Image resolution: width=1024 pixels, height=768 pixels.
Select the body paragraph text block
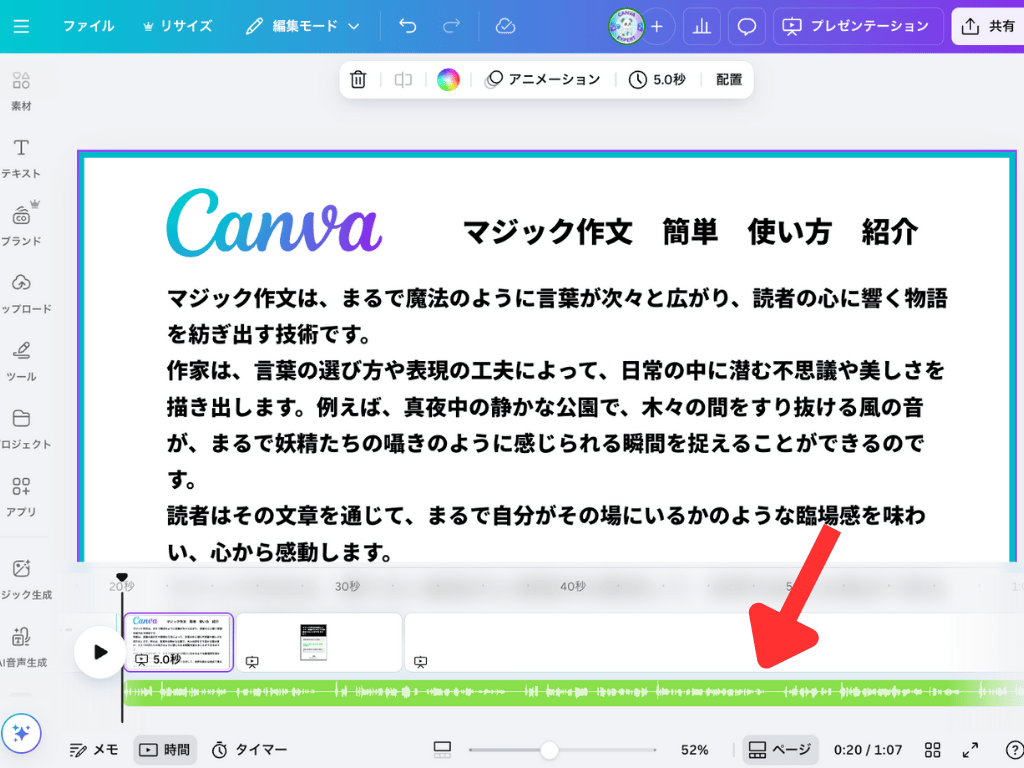coord(556,424)
